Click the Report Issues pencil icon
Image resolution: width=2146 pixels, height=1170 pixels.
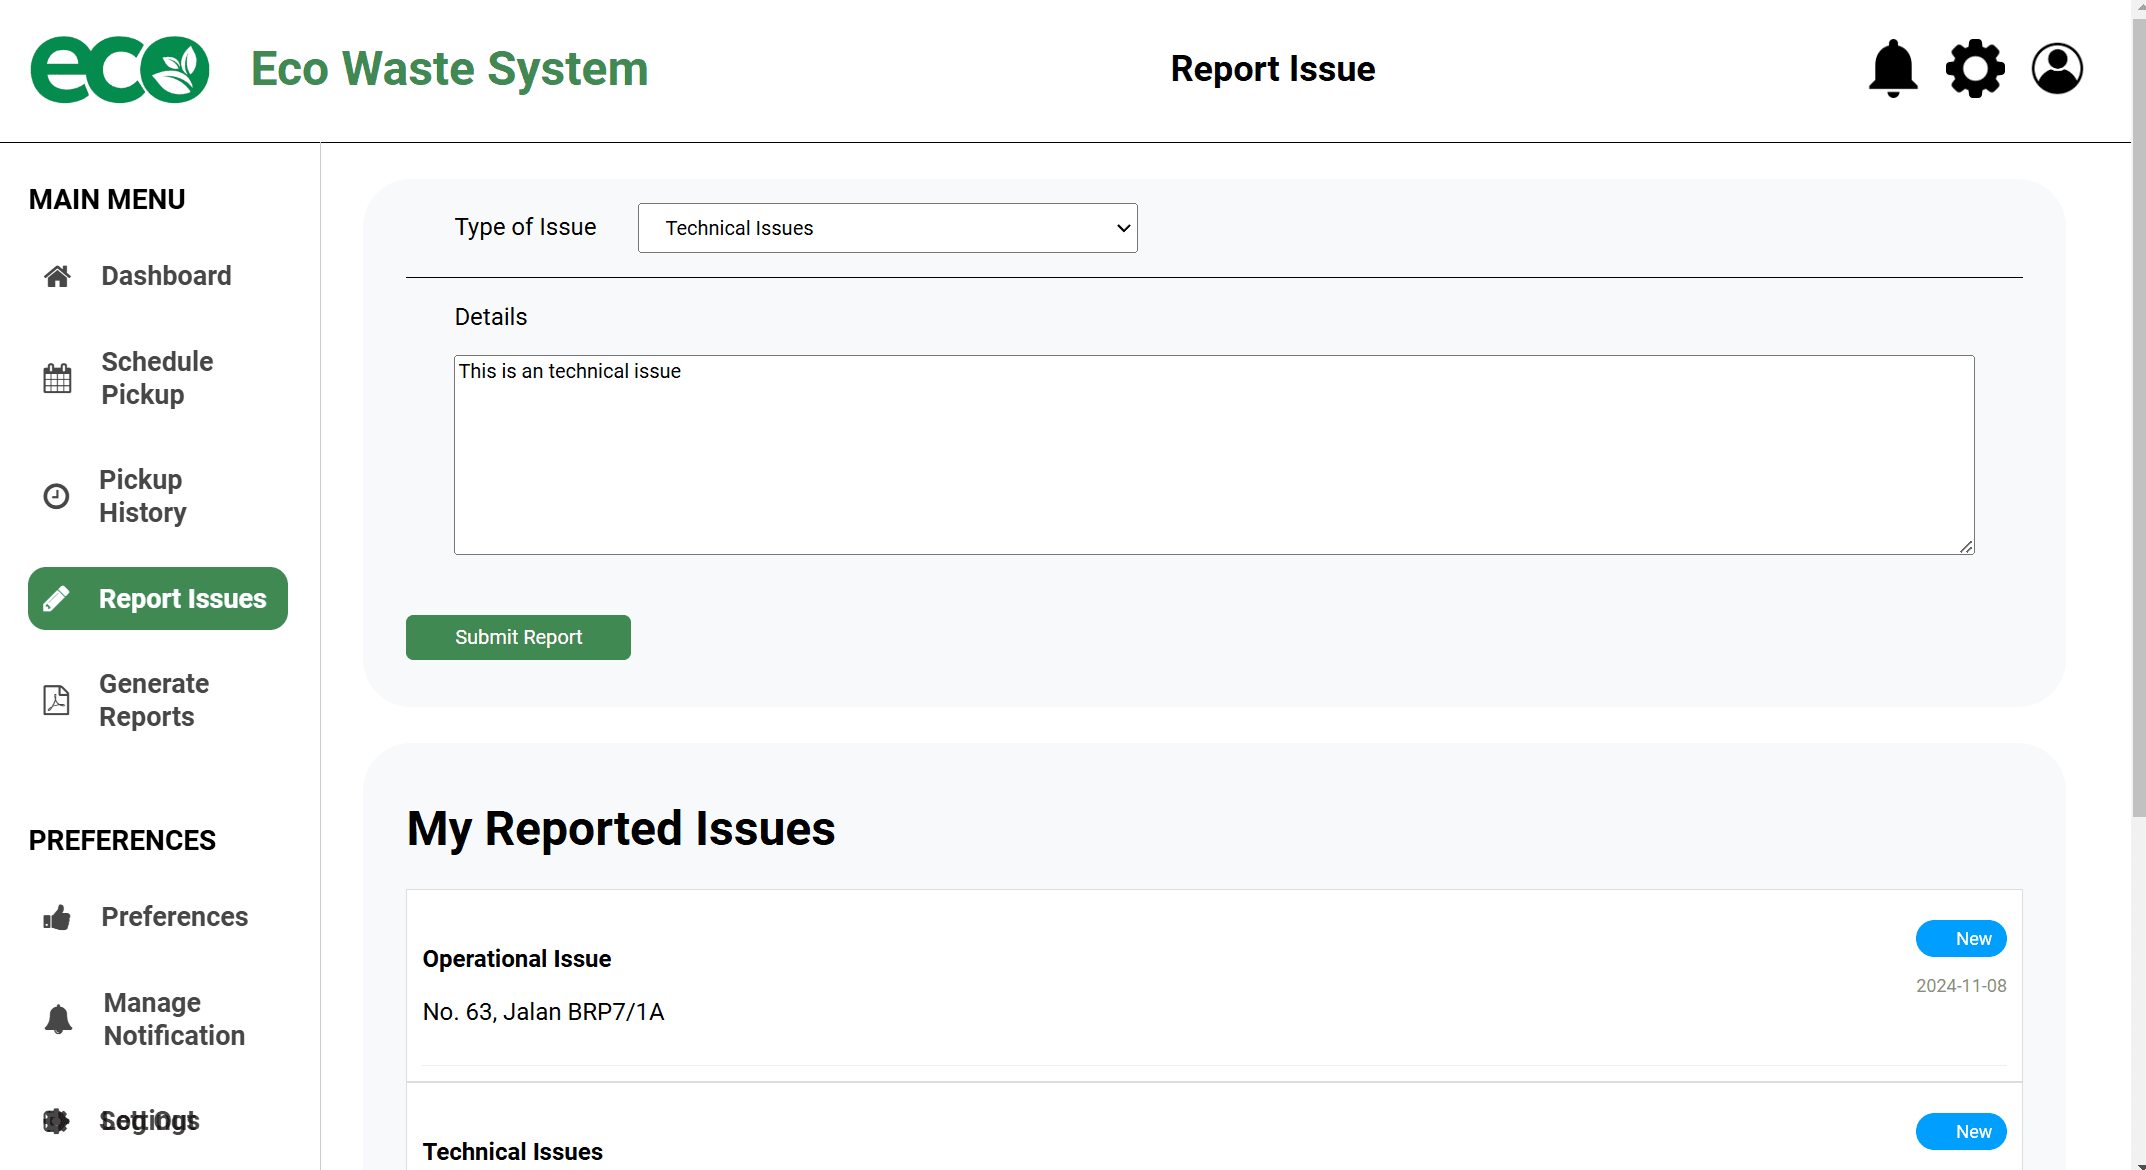pyautogui.click(x=56, y=599)
